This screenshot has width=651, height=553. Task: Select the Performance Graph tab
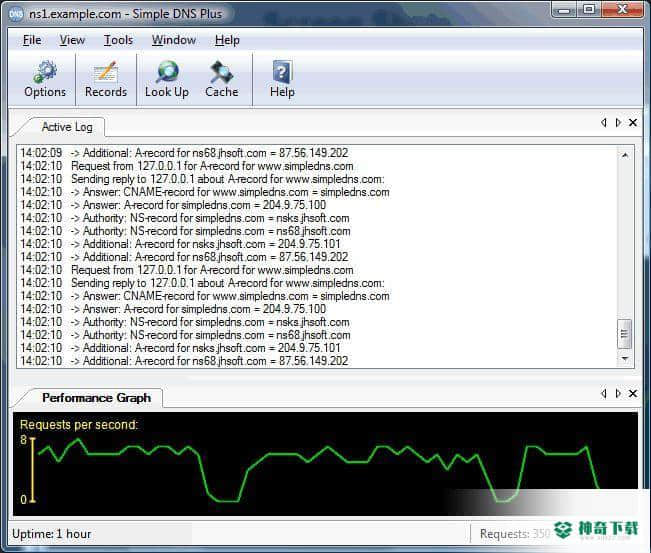[96, 398]
